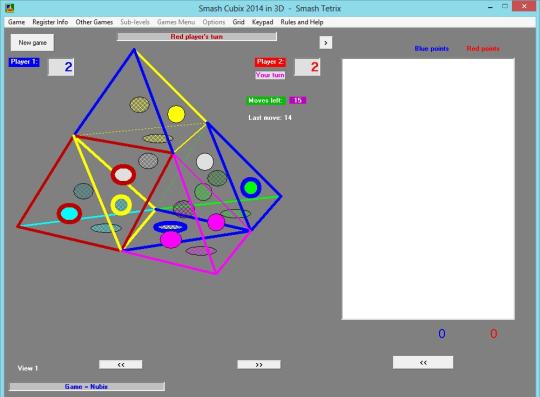Click the 'Last move: 14' text
Screen dimensions: 540x397
tap(270, 118)
